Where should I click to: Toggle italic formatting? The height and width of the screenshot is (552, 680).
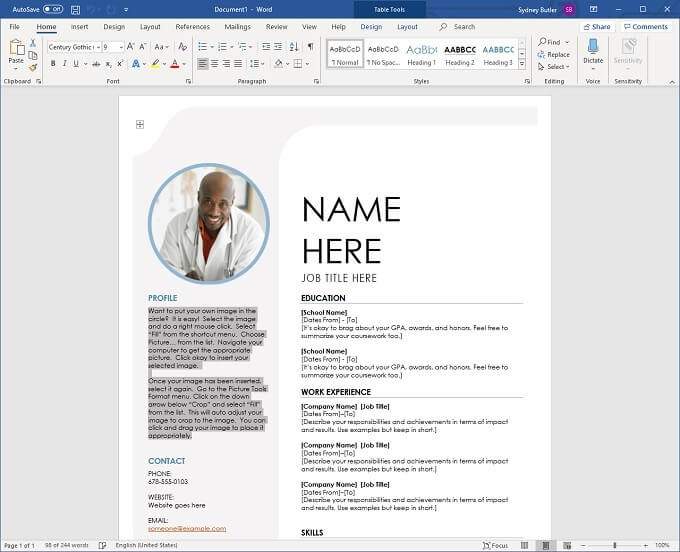[66, 64]
